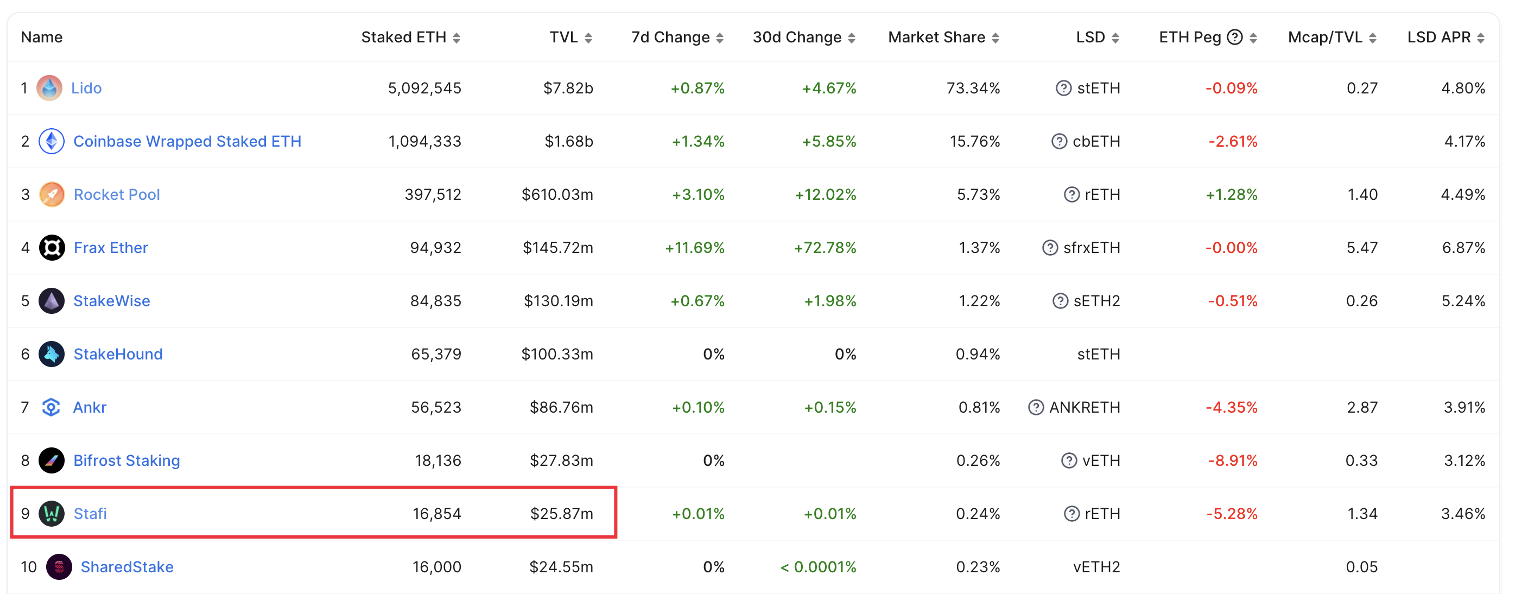1514x610 pixels.
Task: Open the Bifrost Staking link
Action: coord(127,461)
